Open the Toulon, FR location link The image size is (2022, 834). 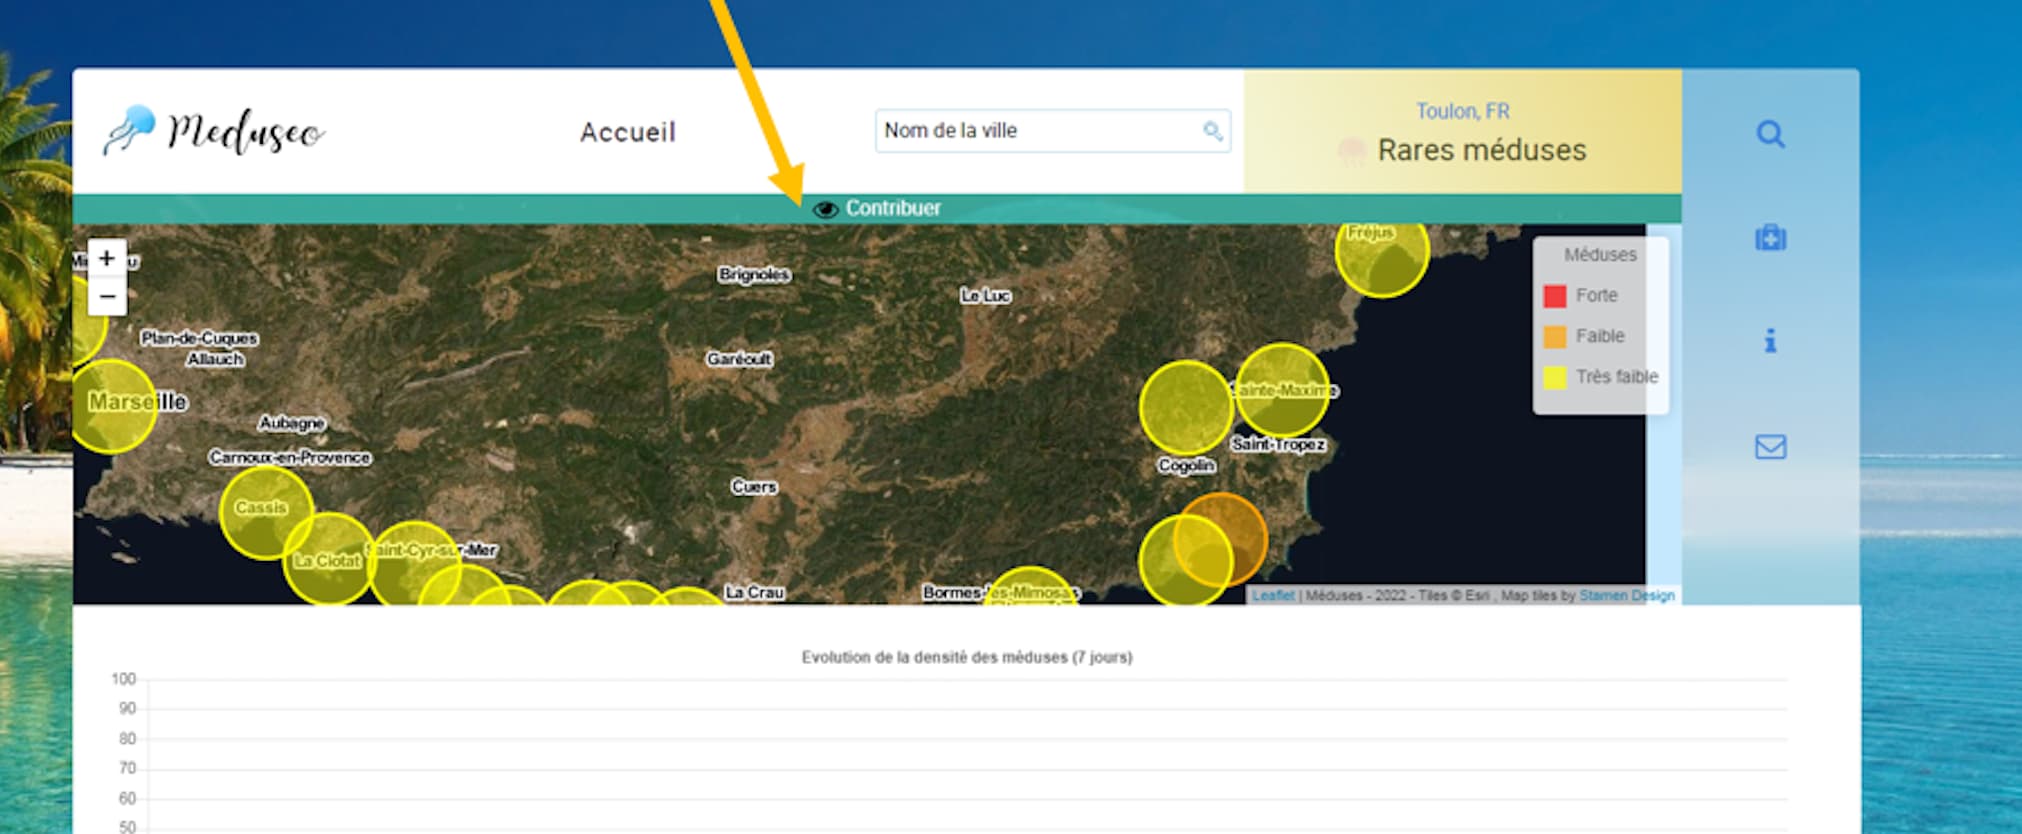(x=1462, y=111)
